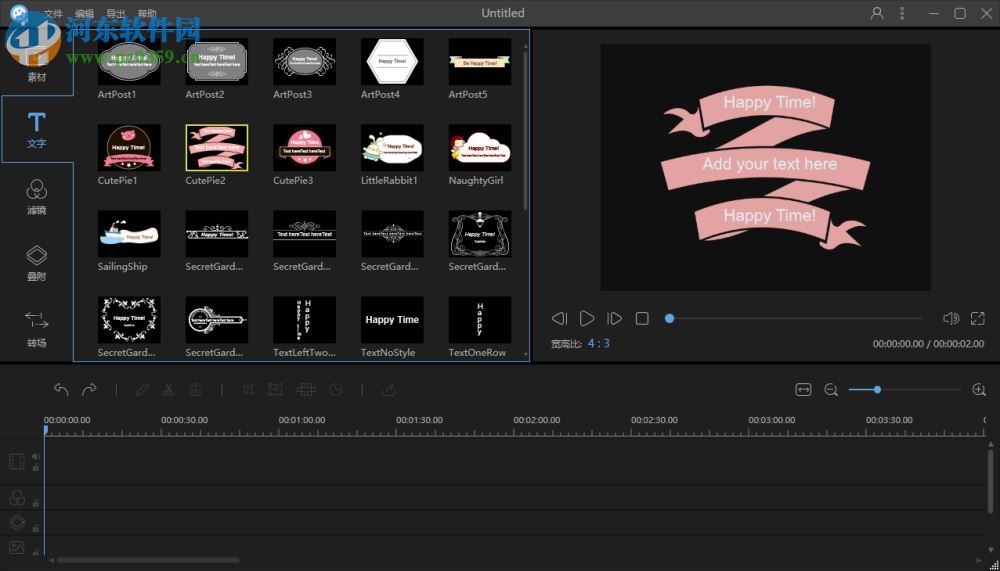Open the 导出 (Export) menu

tap(116, 14)
